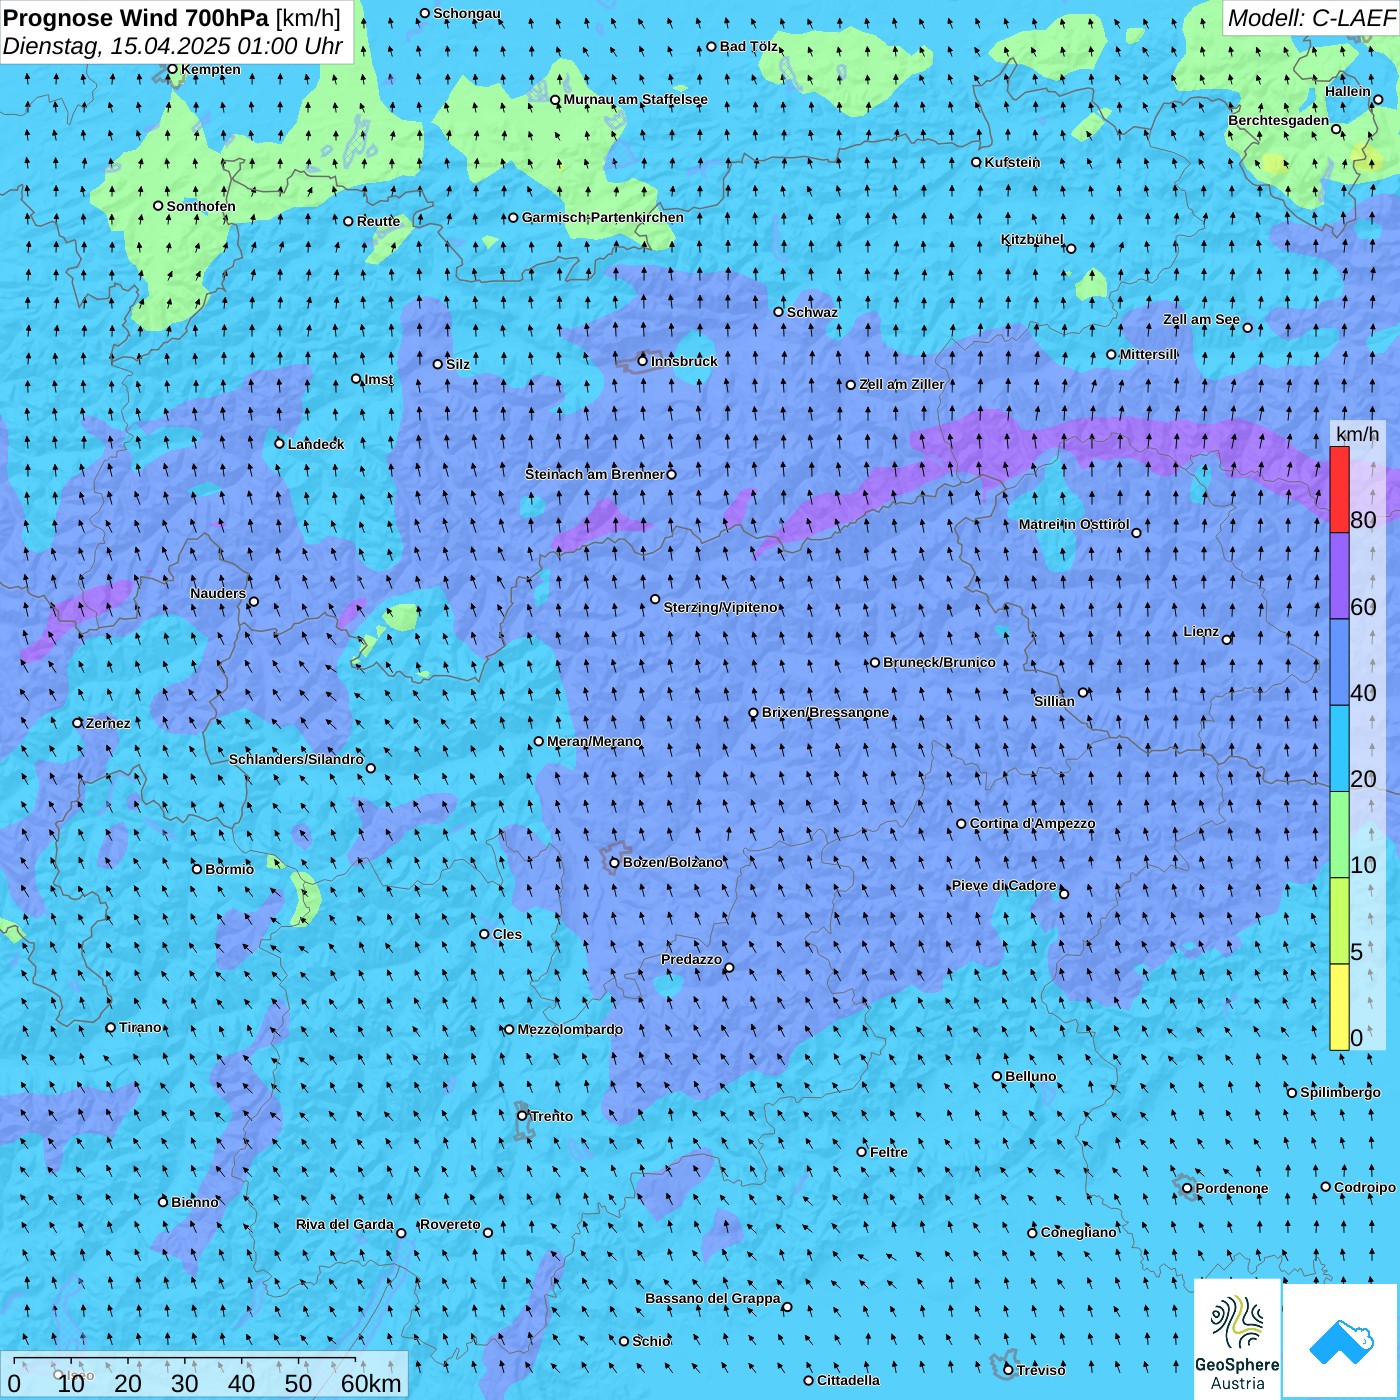Click the 'Predazzo' label
The image size is (1400, 1400).
(691, 959)
